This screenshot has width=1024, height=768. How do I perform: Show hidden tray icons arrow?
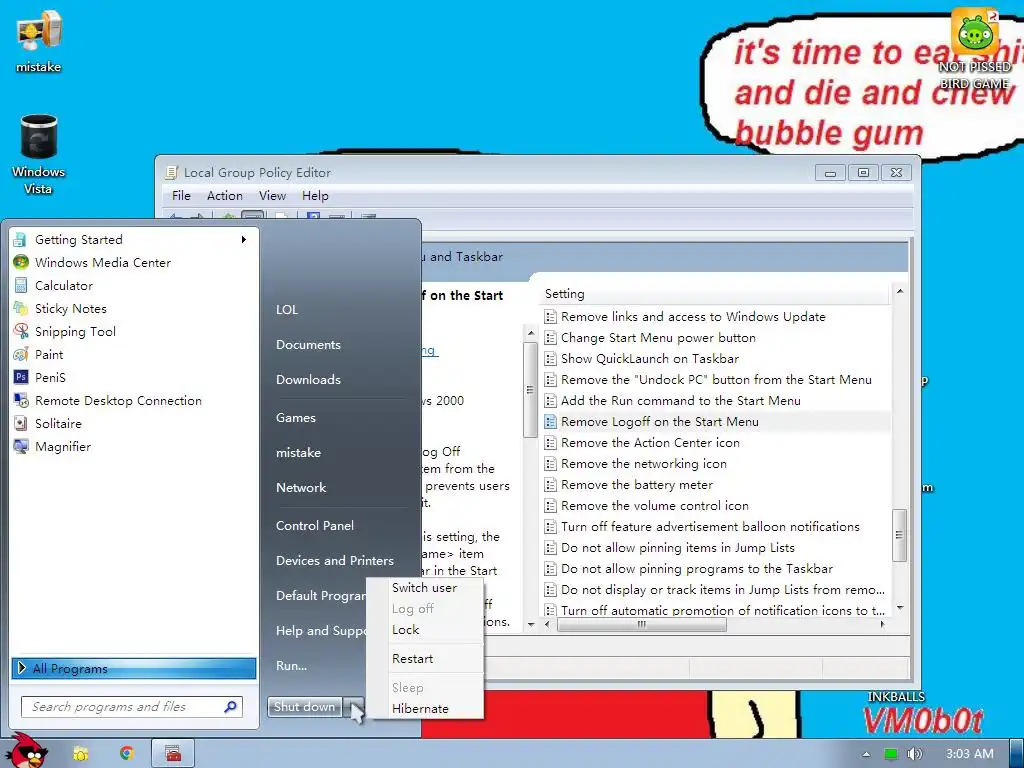click(x=866, y=754)
